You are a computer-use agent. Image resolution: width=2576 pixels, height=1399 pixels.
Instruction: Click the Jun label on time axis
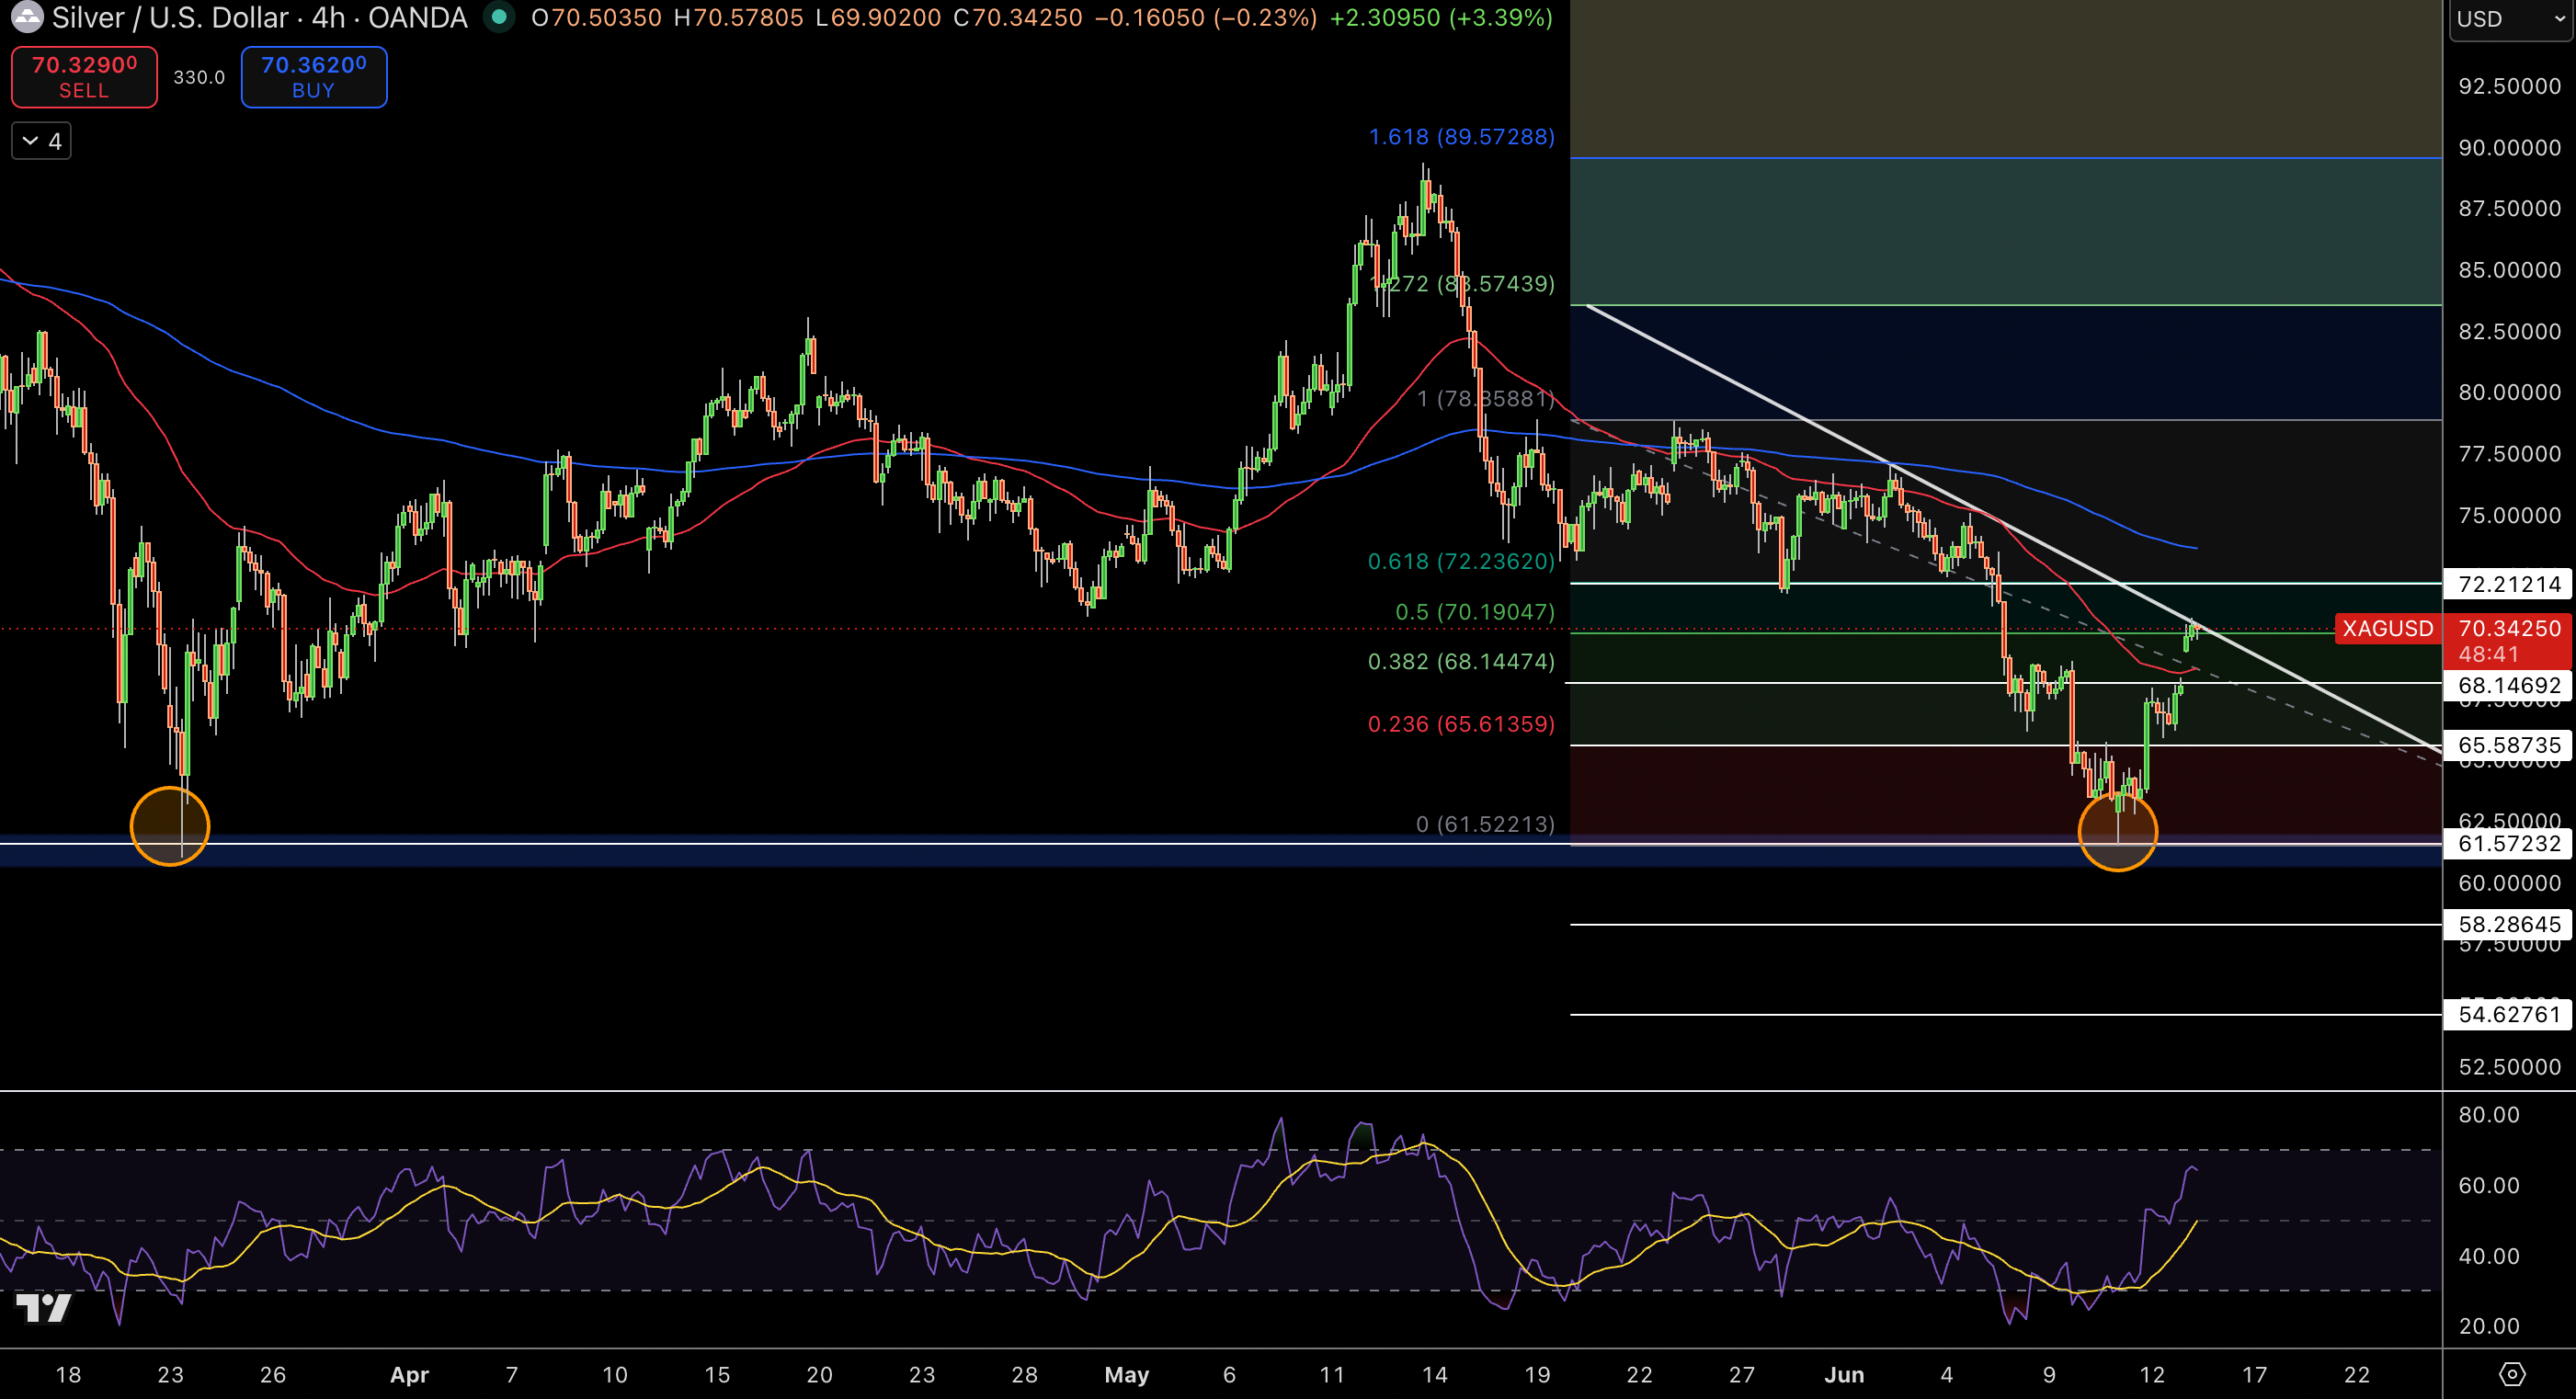point(1844,1375)
